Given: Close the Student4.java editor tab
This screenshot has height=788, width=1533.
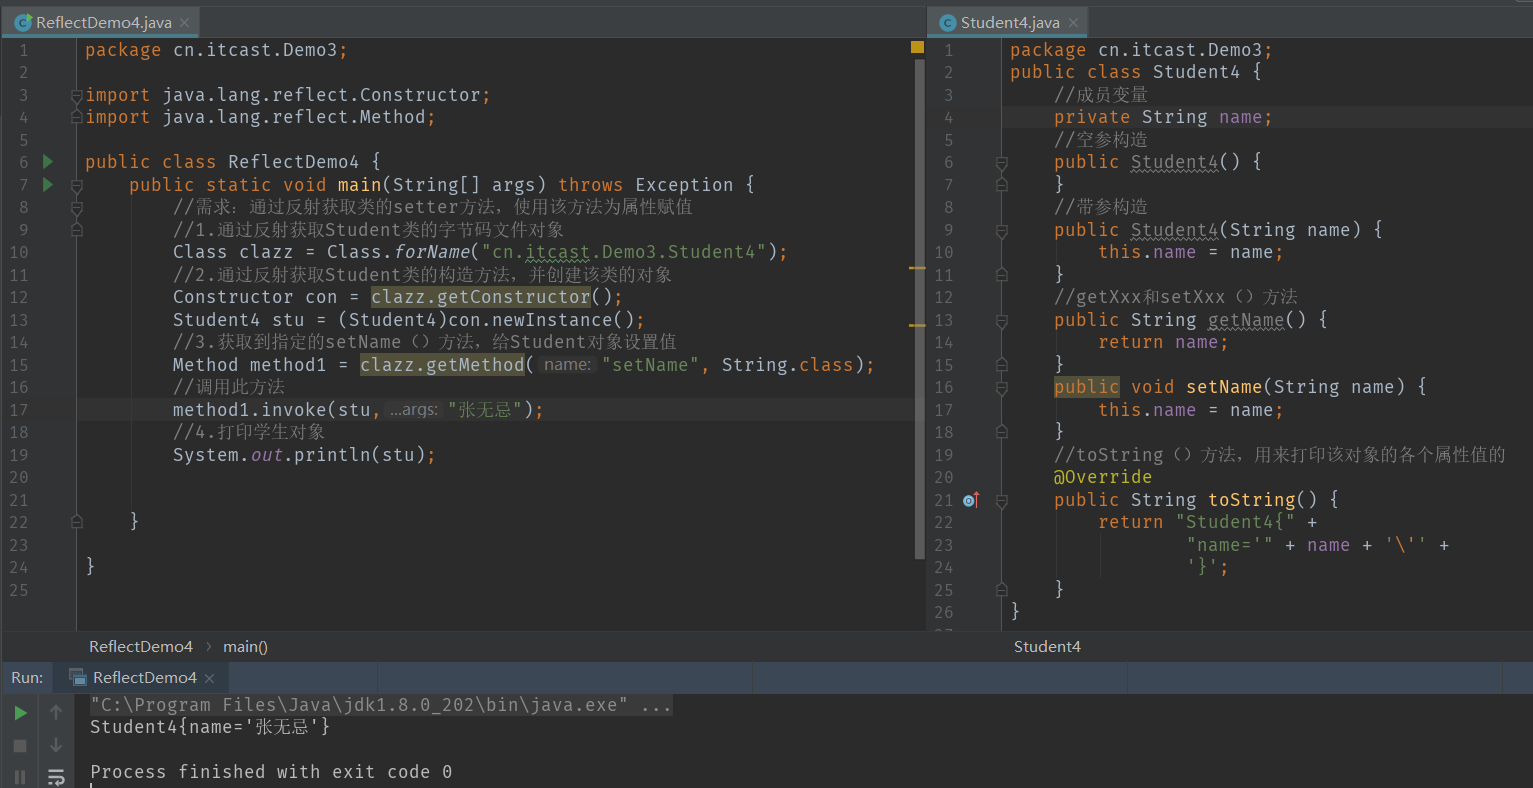Looking at the screenshot, I should [x=1073, y=22].
